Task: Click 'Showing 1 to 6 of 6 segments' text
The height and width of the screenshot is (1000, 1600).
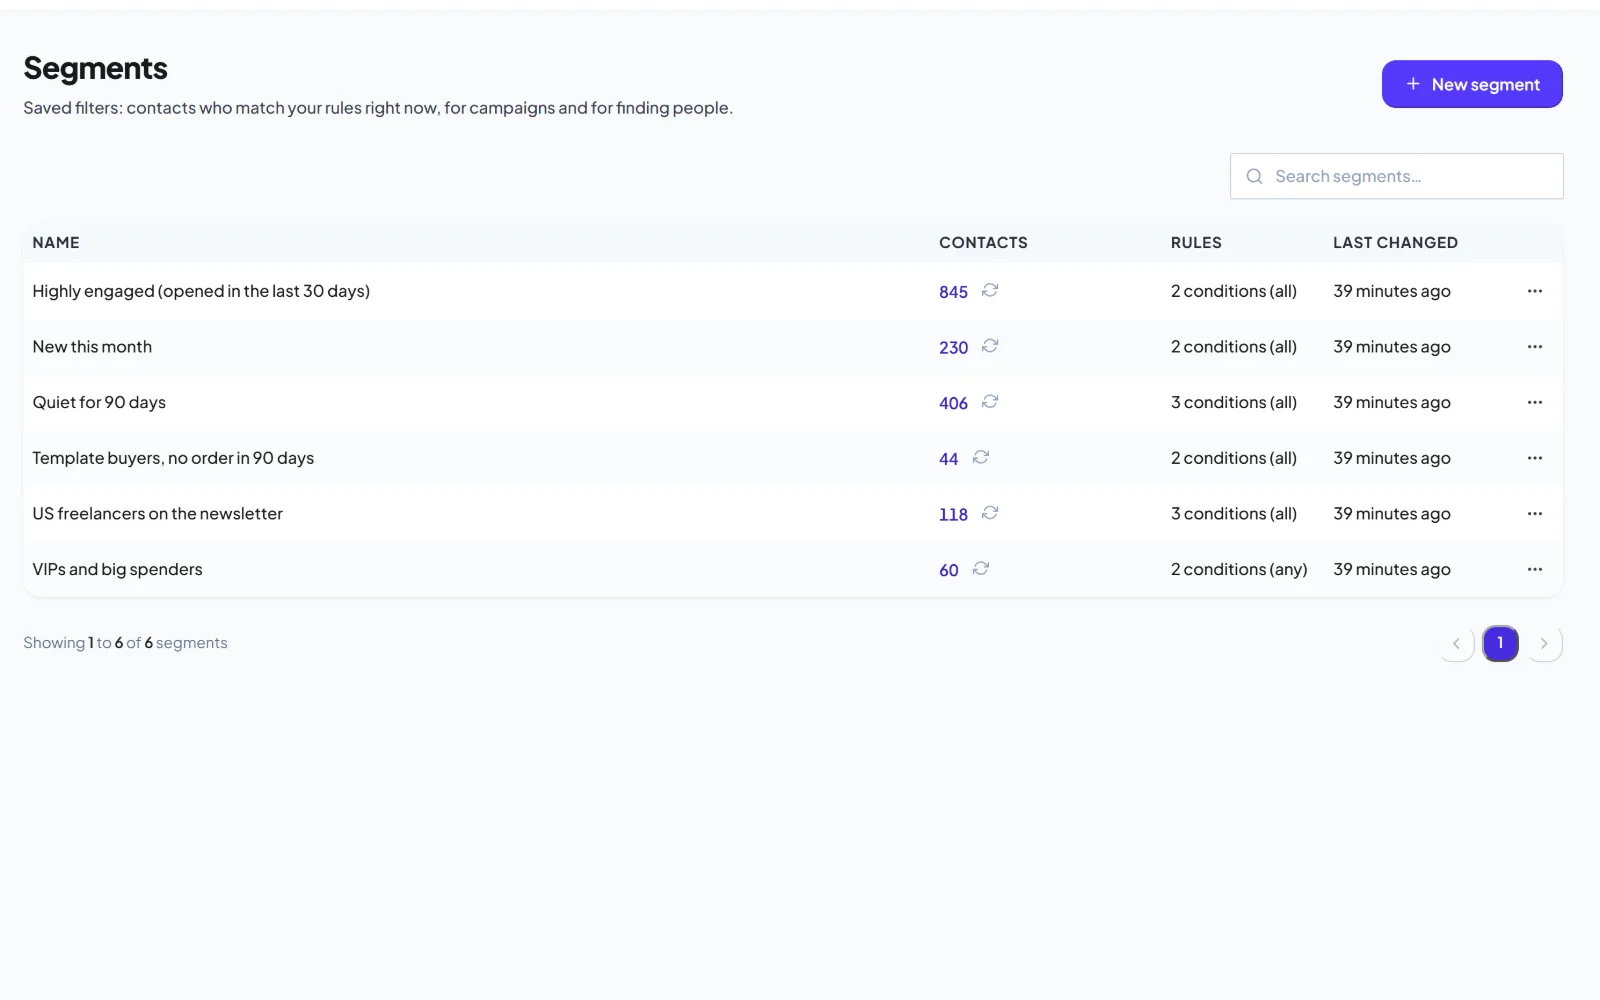Action: tap(125, 643)
